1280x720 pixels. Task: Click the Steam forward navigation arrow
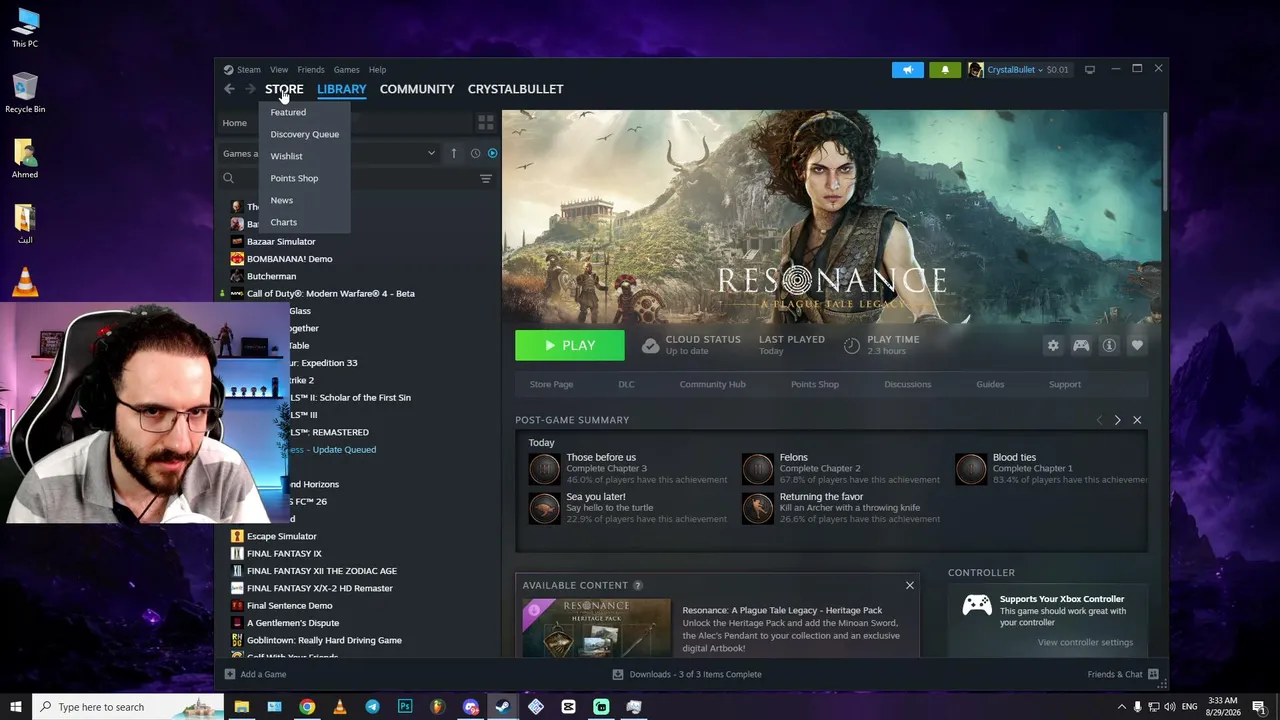250,89
